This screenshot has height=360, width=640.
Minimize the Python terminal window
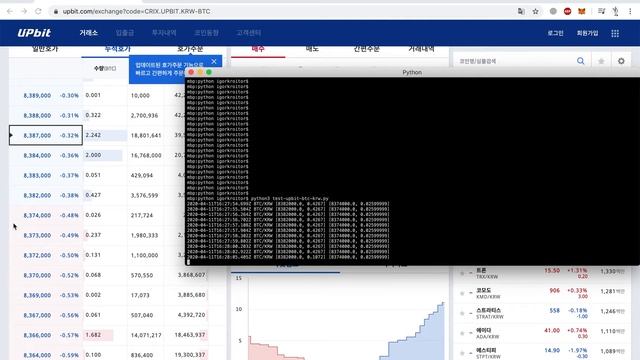(200, 72)
